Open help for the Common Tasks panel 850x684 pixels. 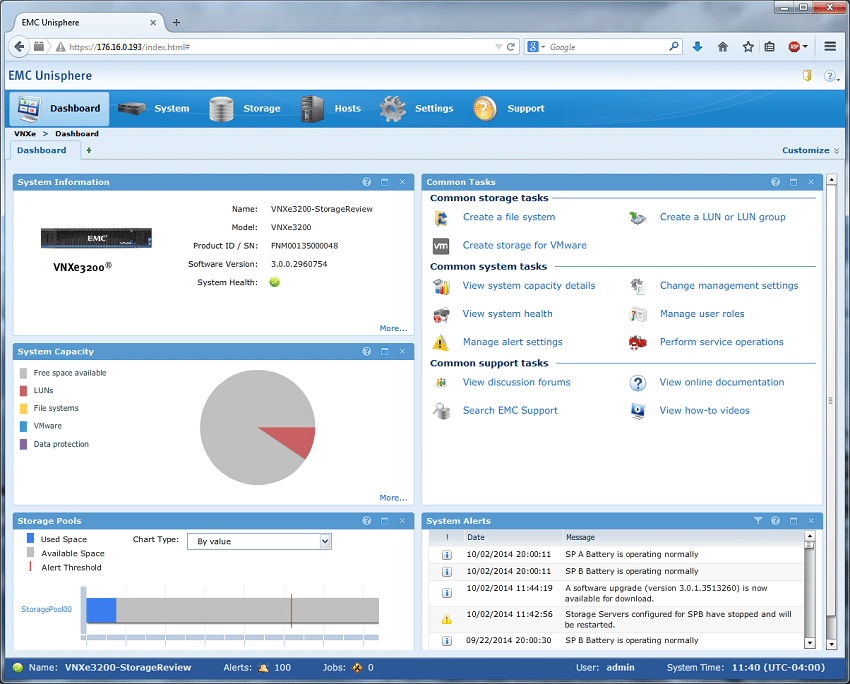(x=776, y=182)
